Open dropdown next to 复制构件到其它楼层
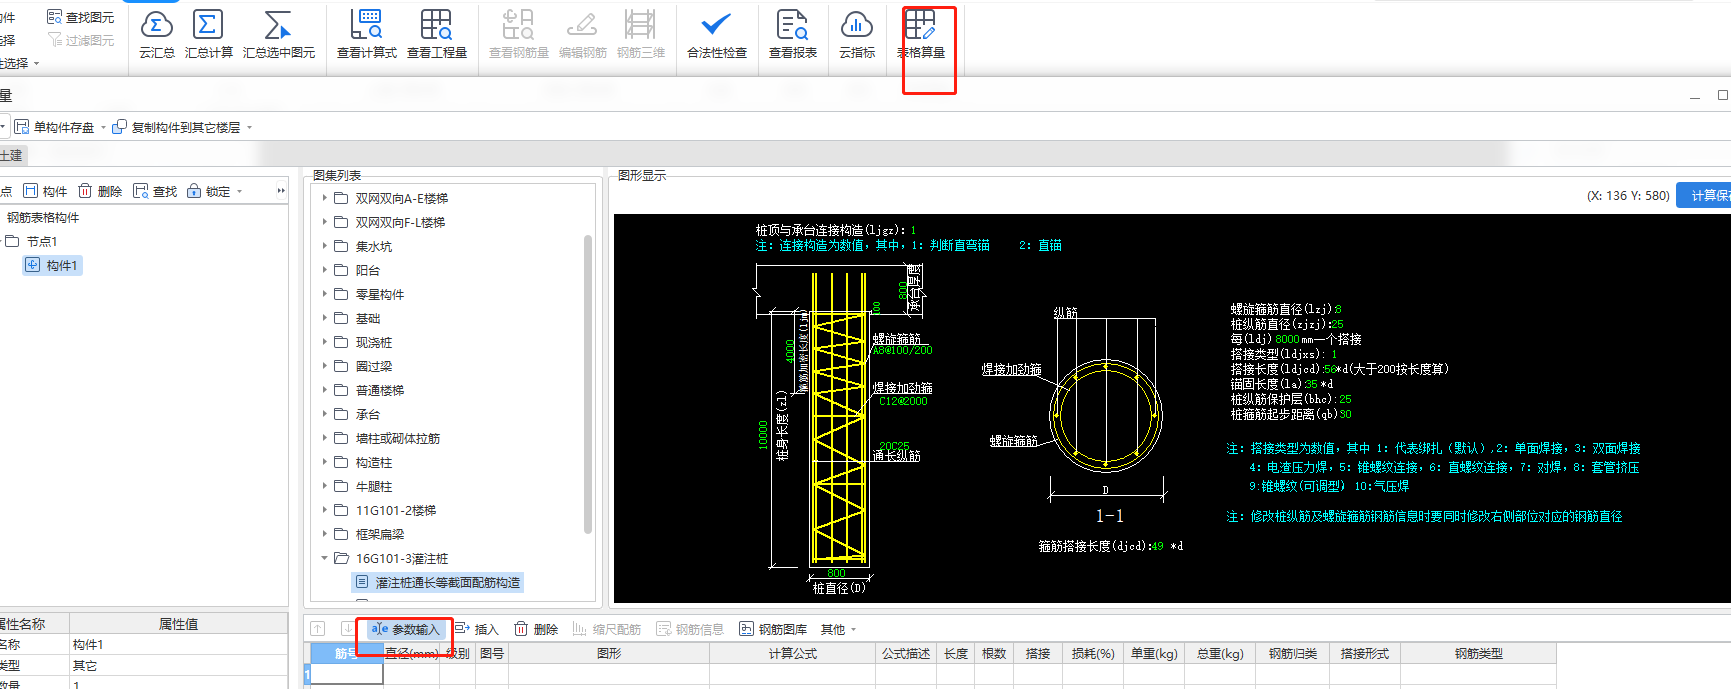Screen dimensions: 1731x689 point(249,127)
